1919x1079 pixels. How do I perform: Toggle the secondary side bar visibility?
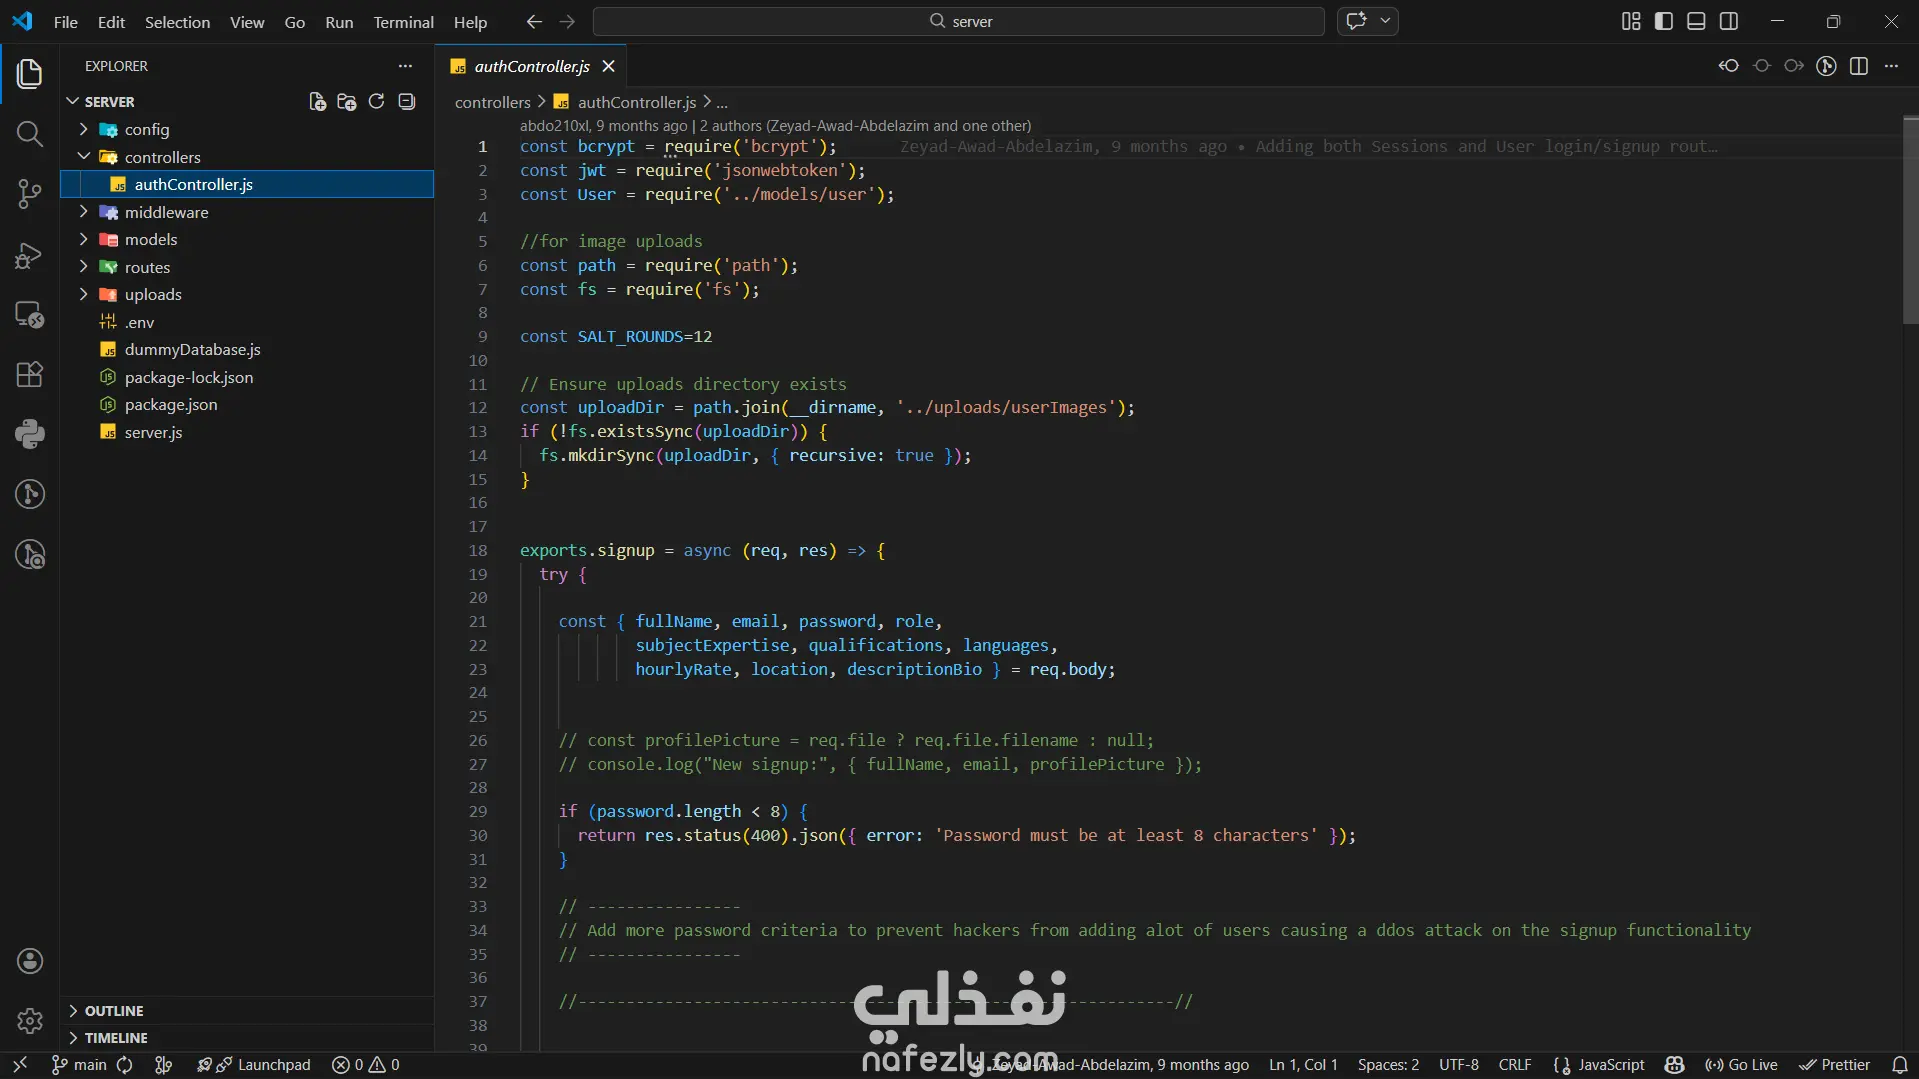(x=1729, y=21)
